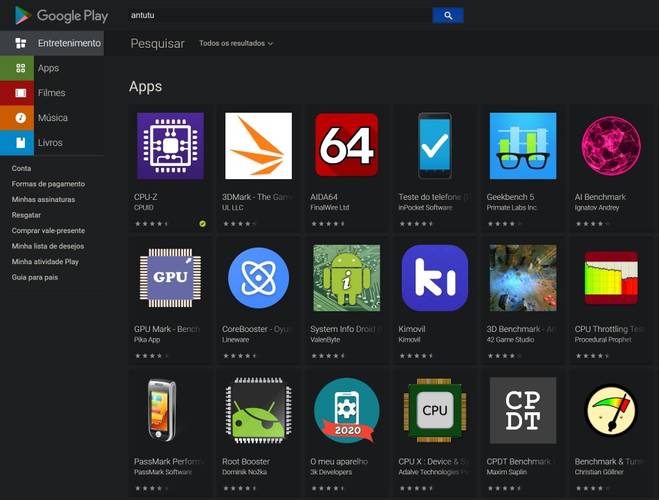Click the 42 Game Studio developer name

[x=510, y=339]
